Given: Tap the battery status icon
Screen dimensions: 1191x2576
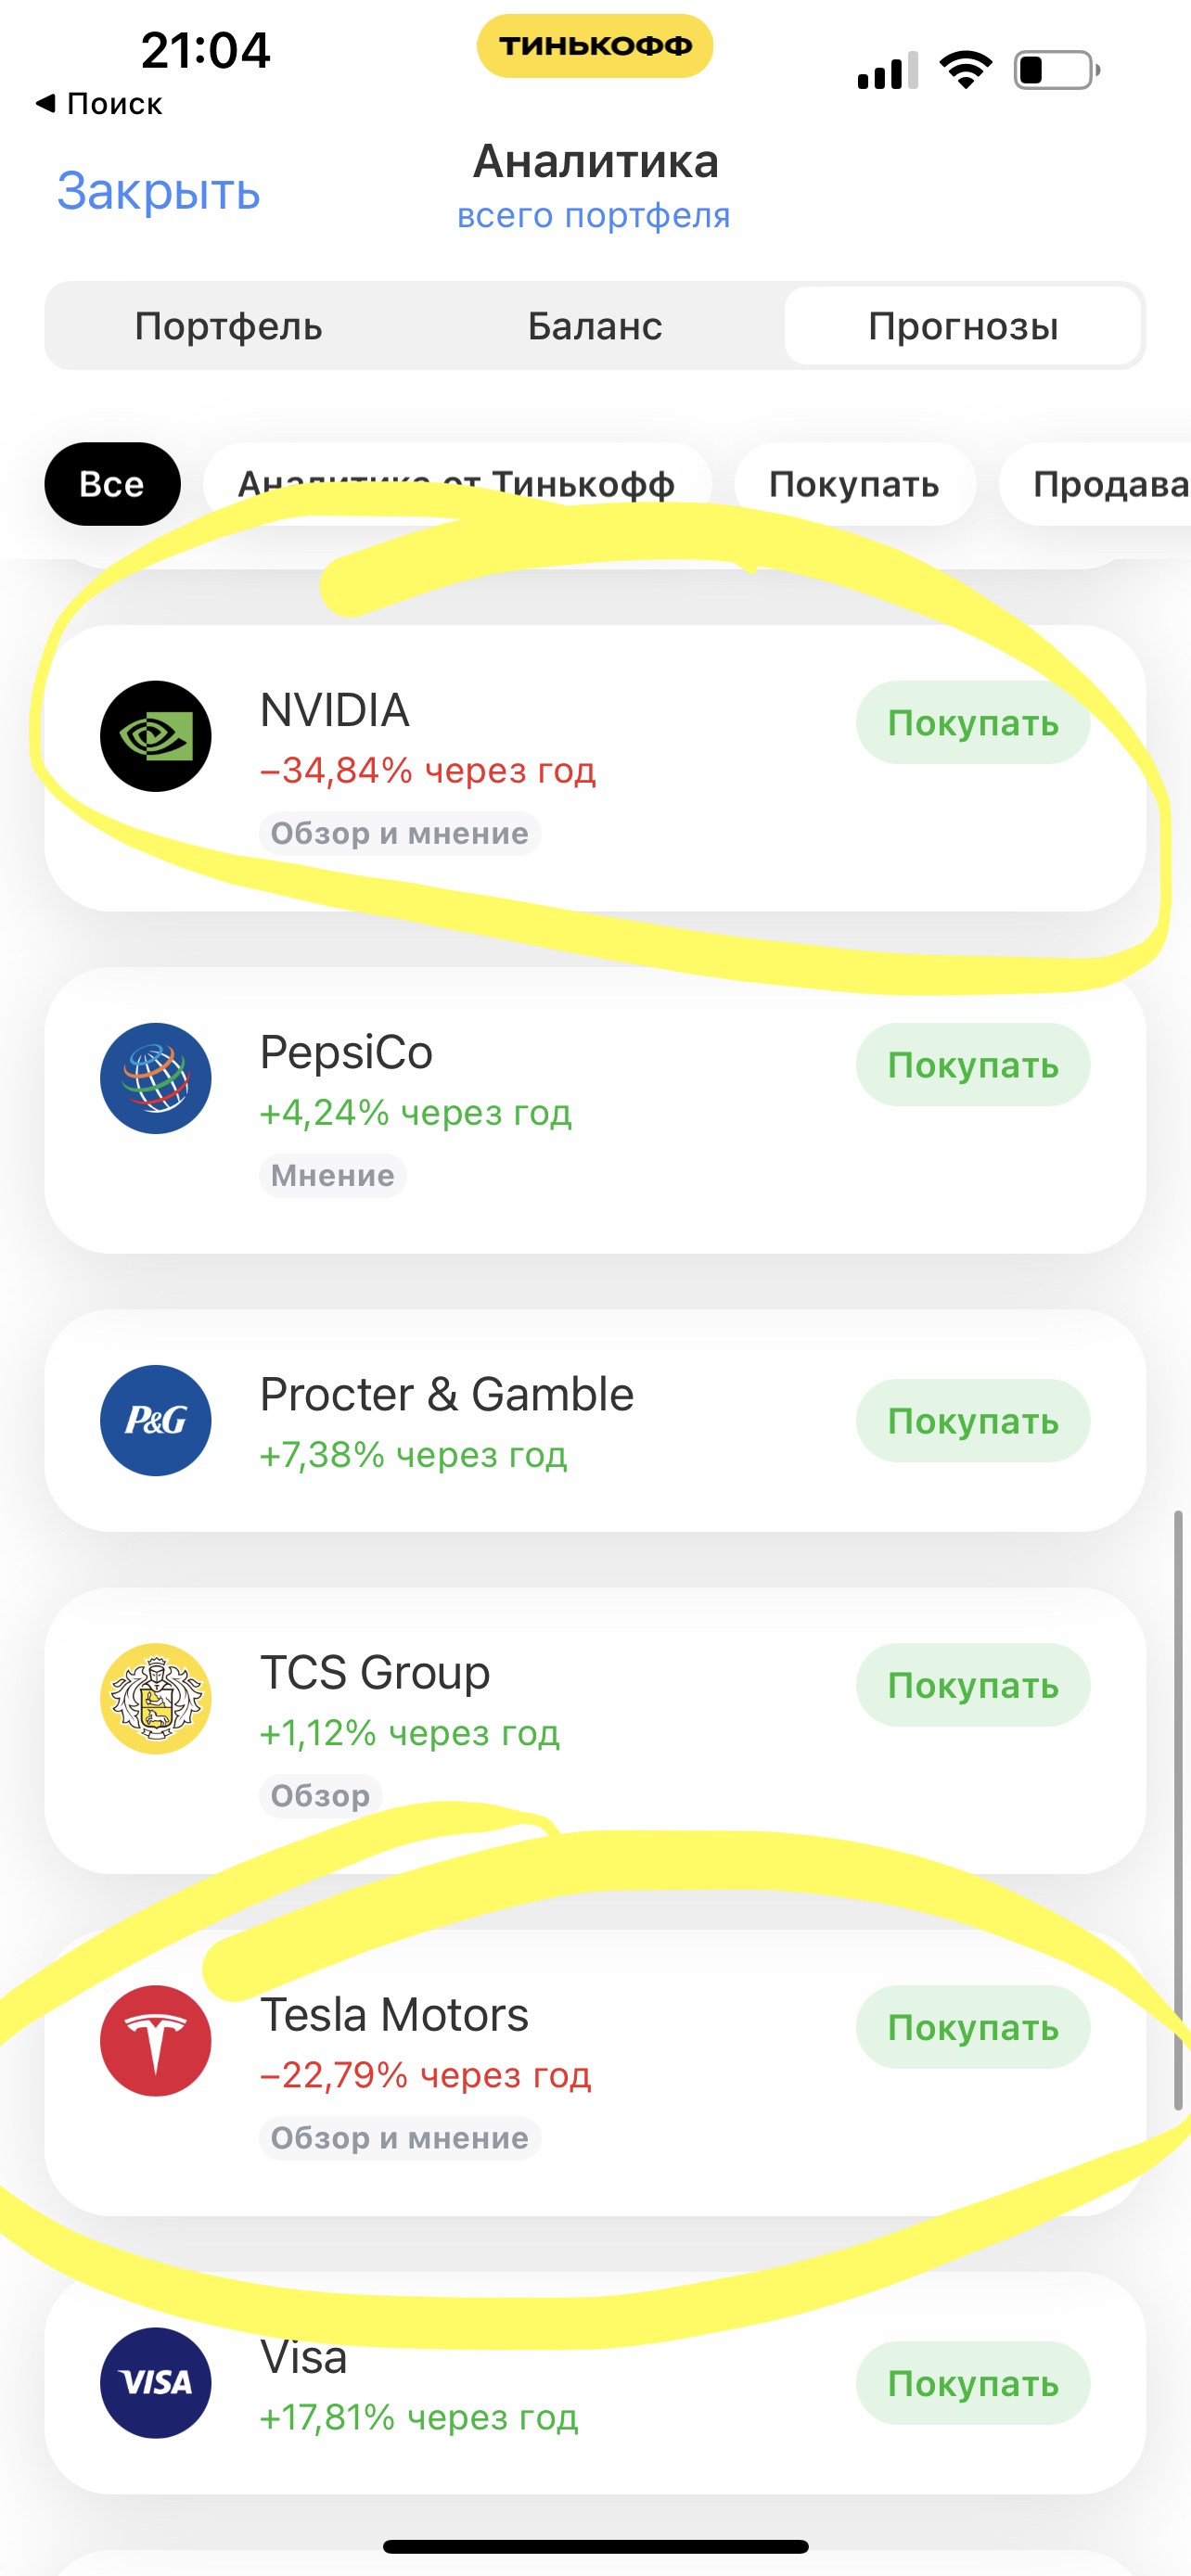Looking at the screenshot, I should [1057, 70].
